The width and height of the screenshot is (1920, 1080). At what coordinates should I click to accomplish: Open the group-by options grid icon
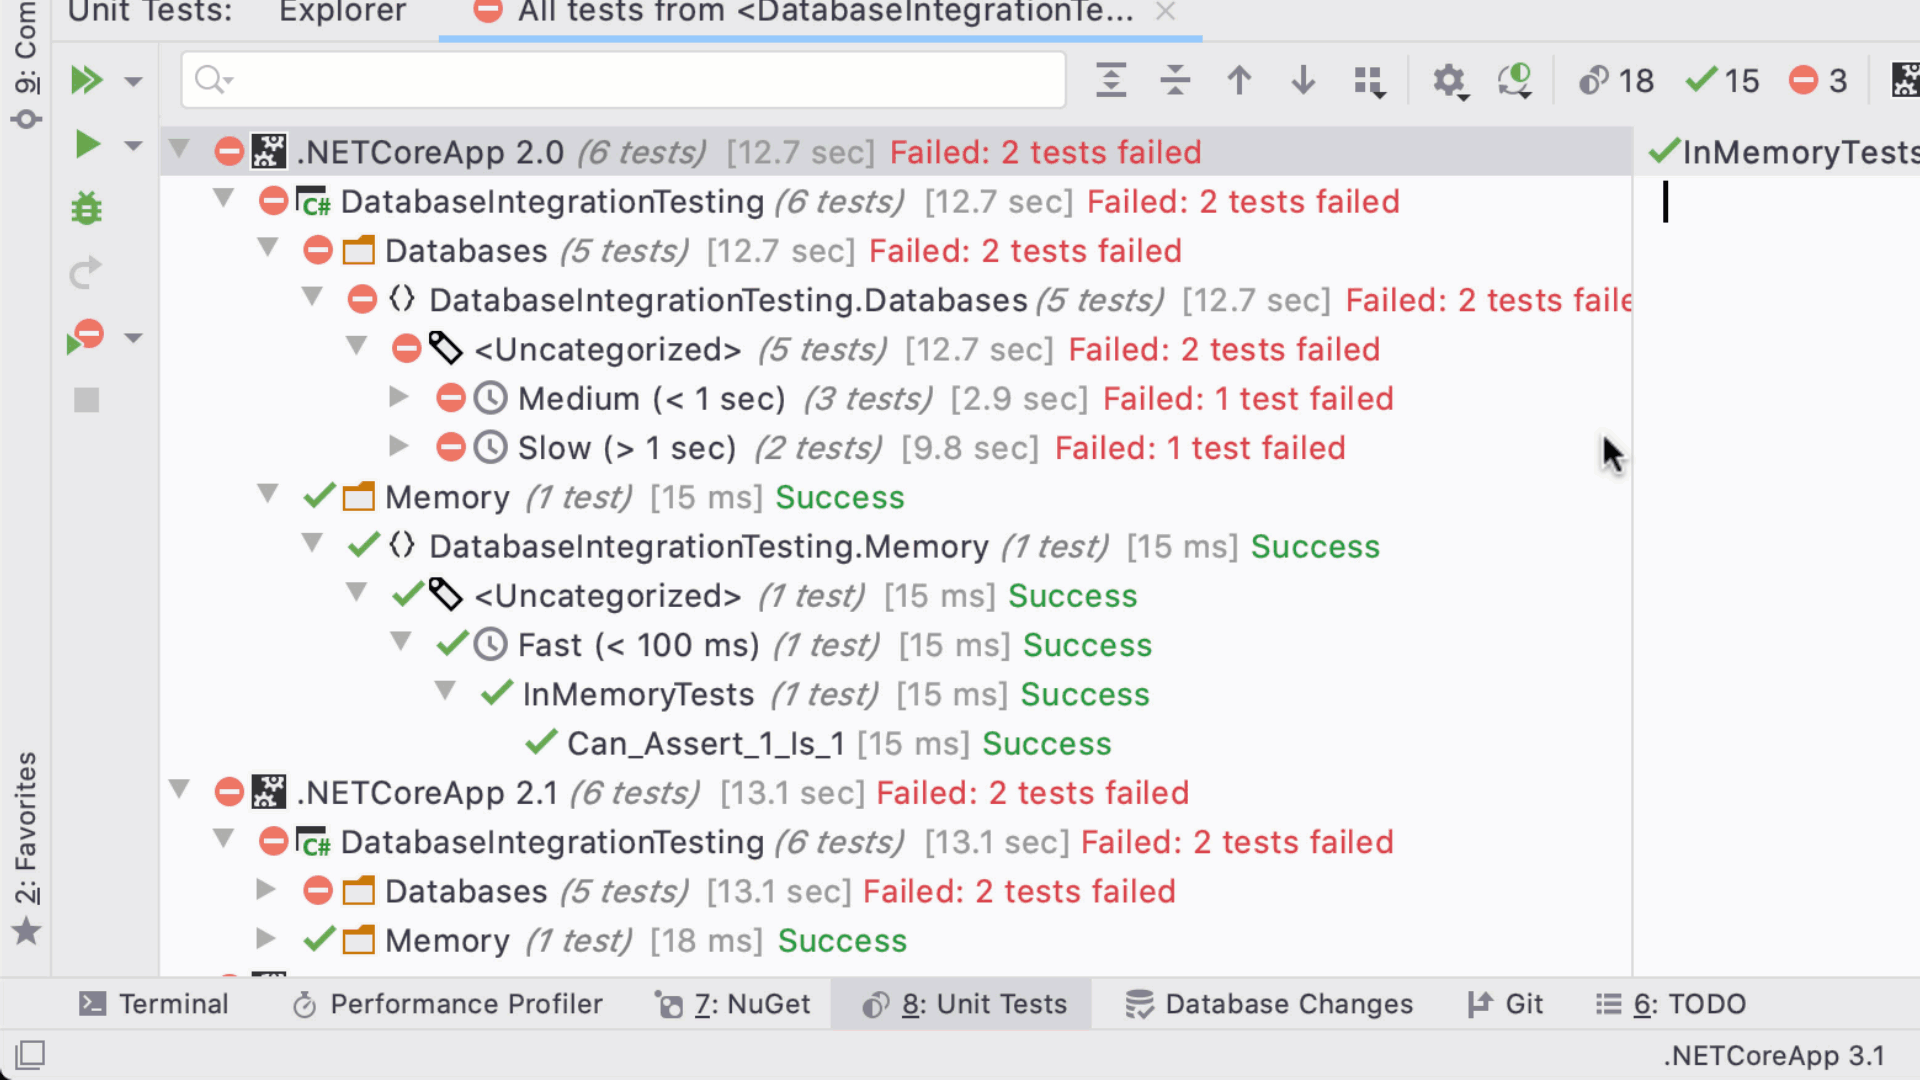(x=1369, y=81)
